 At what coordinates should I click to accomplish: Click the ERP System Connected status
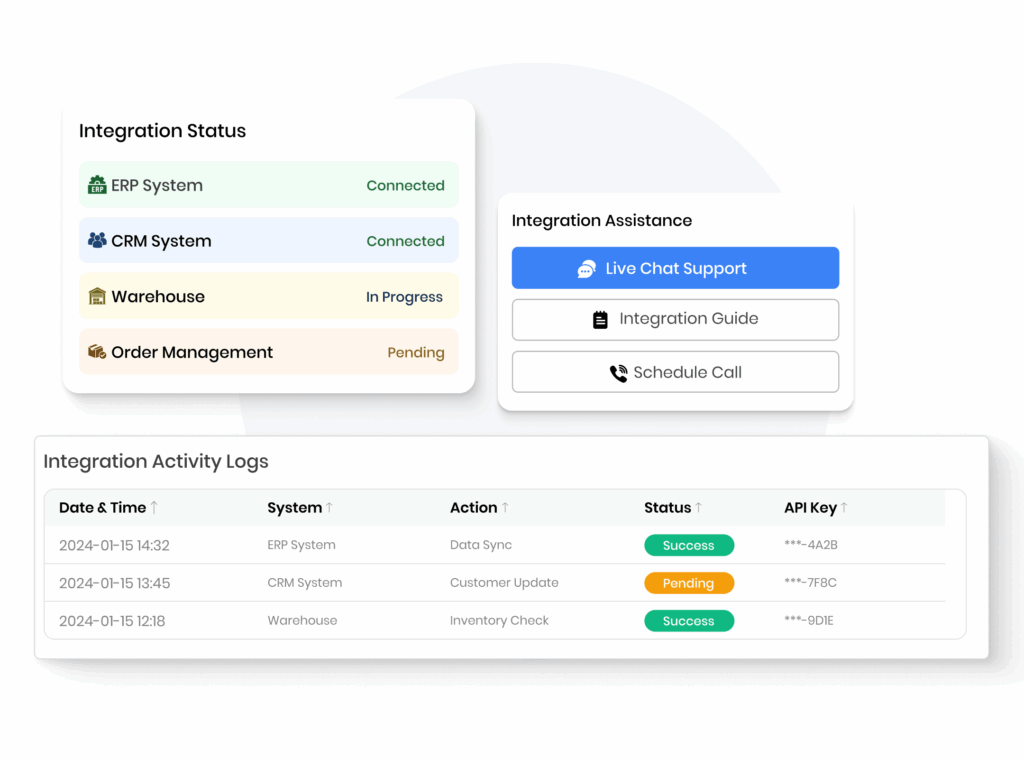[x=405, y=186]
